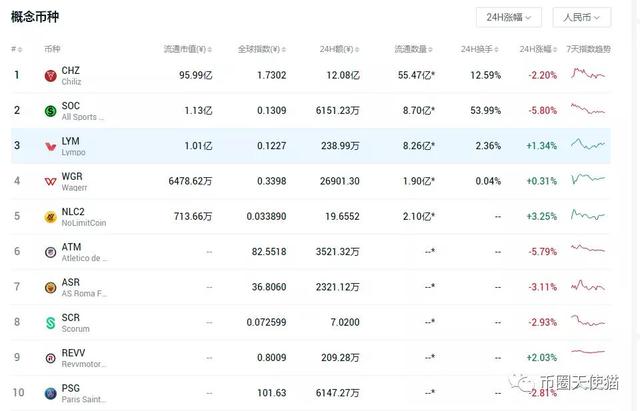Select CHZ market cap value 95.99亿
Image resolution: width=640 pixels, height=411 pixels.
196,76
